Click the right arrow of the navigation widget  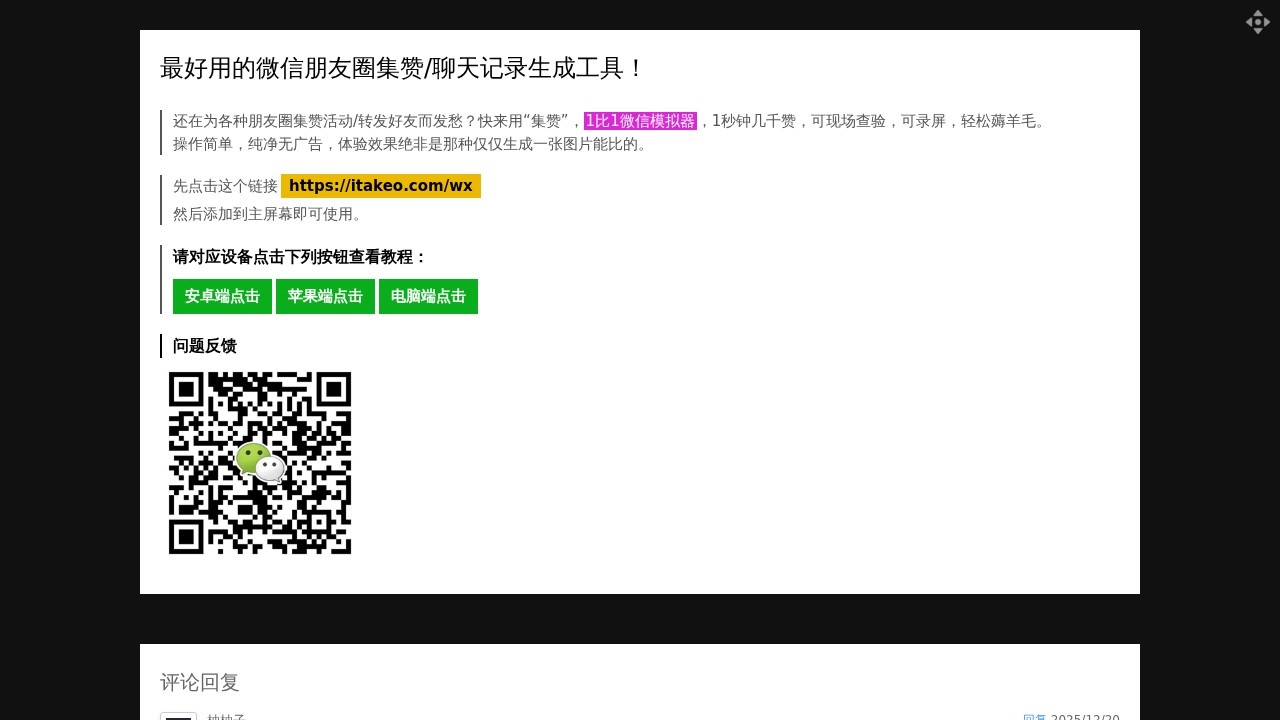pyautogui.click(x=1267, y=22)
